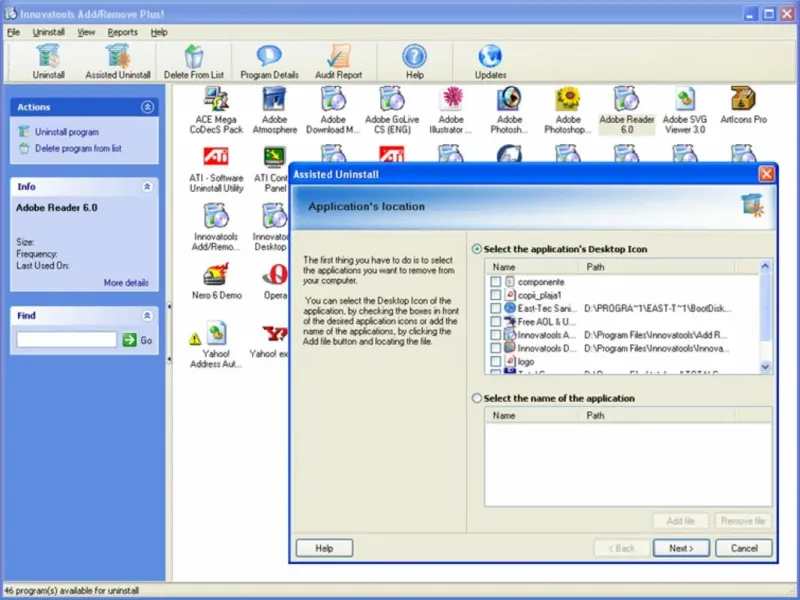Click the Next button

(681, 548)
